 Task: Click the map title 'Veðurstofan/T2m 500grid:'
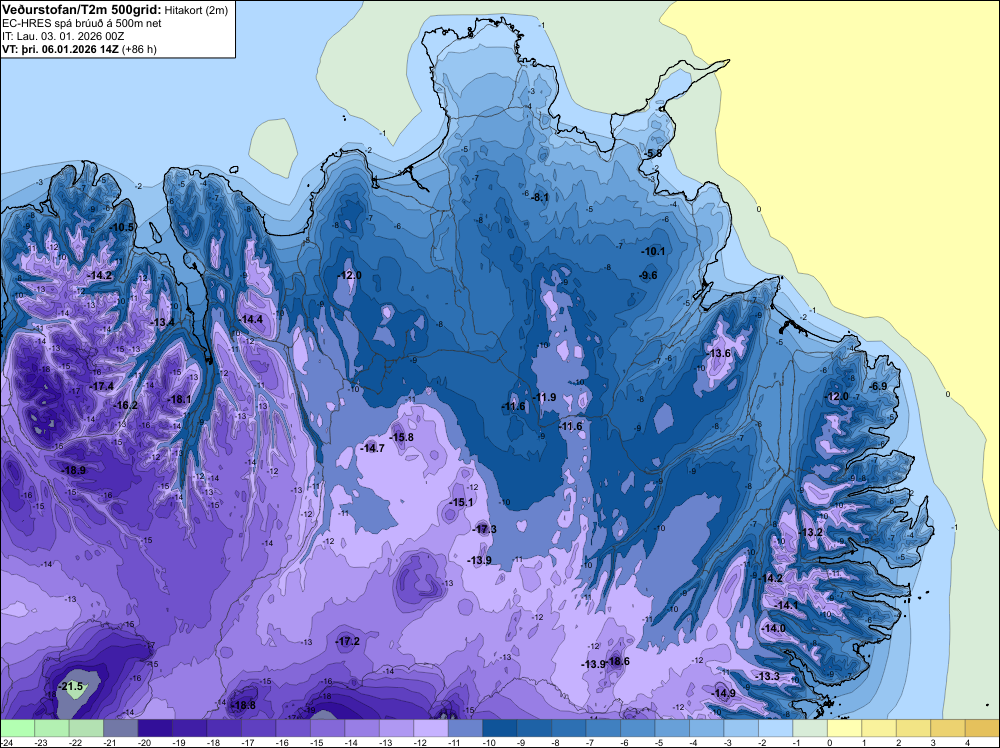(82, 10)
